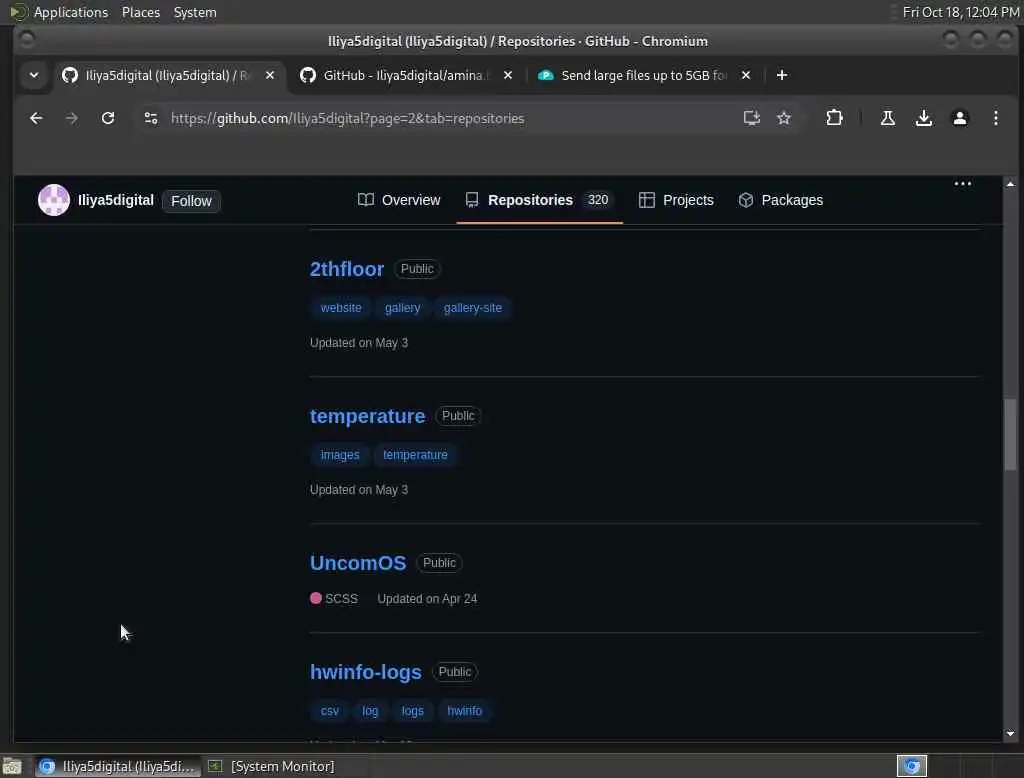The image size is (1024, 778).
Task: Click the clock in the top panel
Action: 961,12
